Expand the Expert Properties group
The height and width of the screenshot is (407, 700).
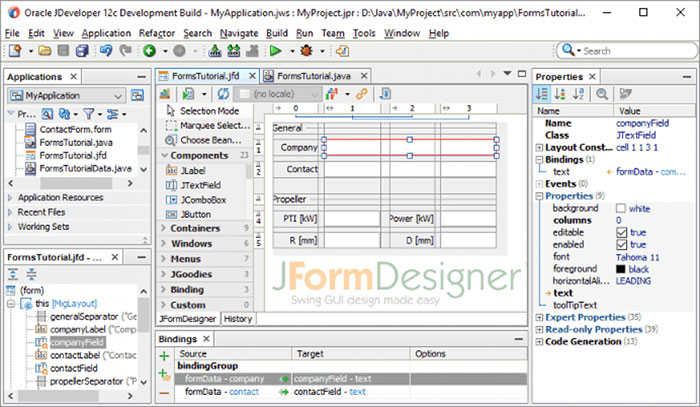[x=539, y=318]
